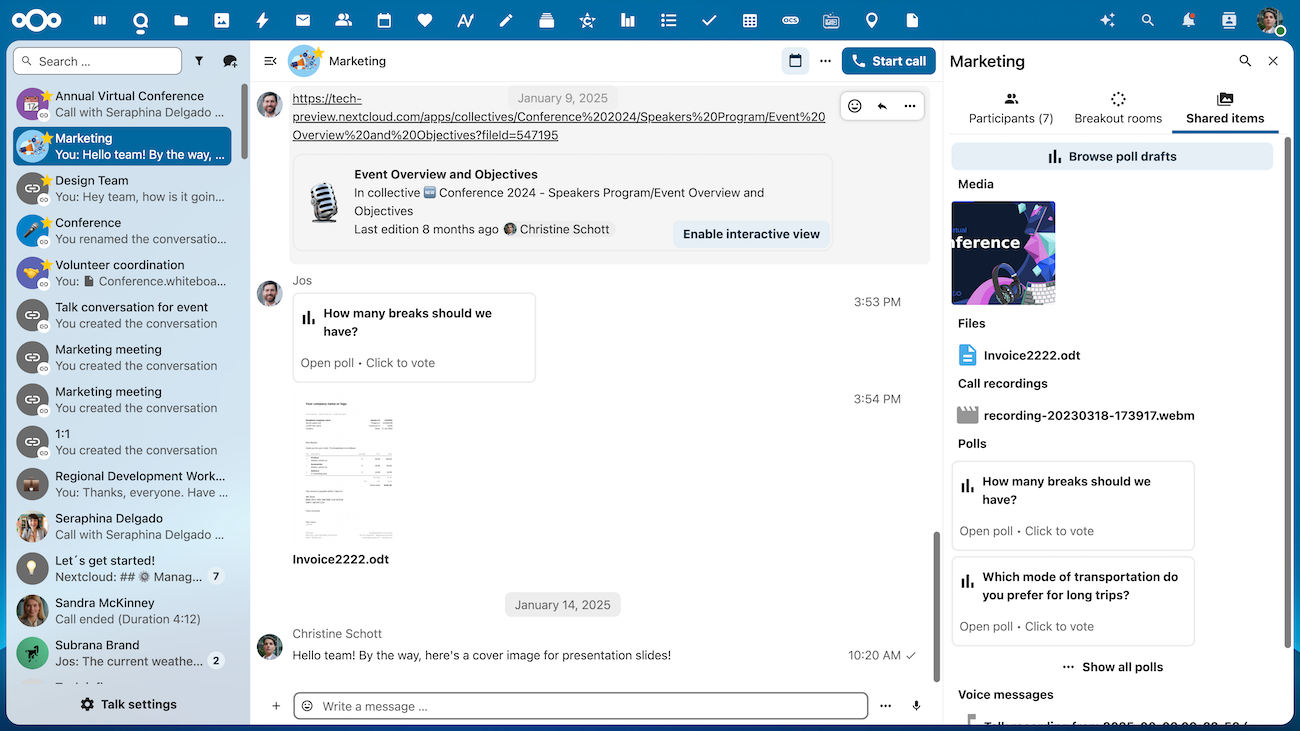Click the Start call button
Viewport: 1300px width, 731px height.
(x=888, y=61)
